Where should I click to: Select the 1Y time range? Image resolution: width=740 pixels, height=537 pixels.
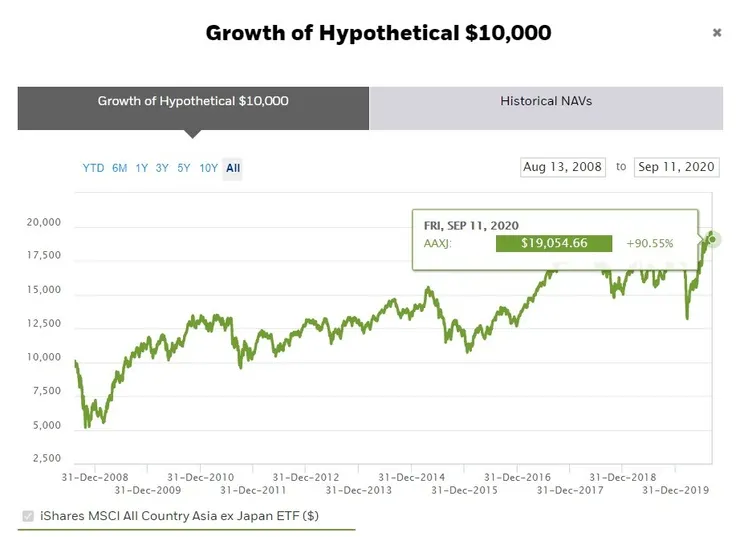coord(142,168)
